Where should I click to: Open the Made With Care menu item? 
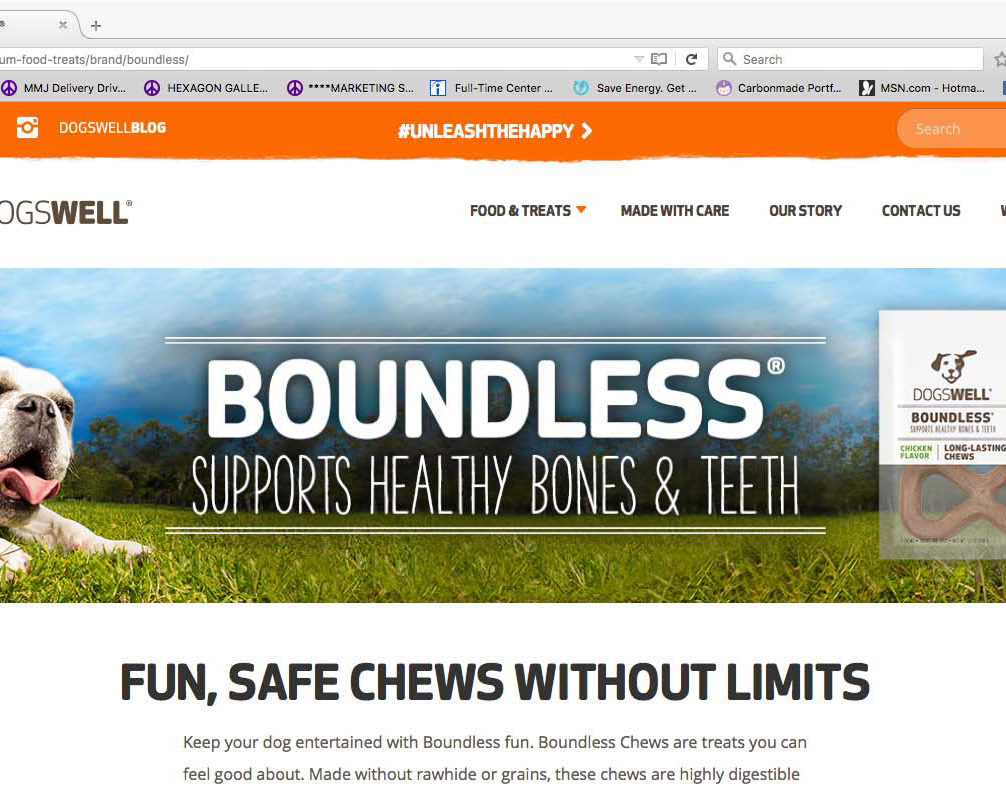click(x=675, y=210)
